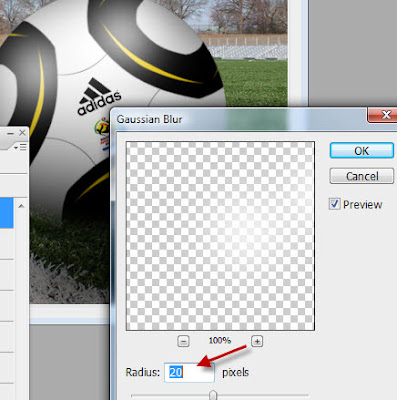Screen dimensions: 397x400
Task: Select the highlighted blue row in left panel
Action: (6, 213)
